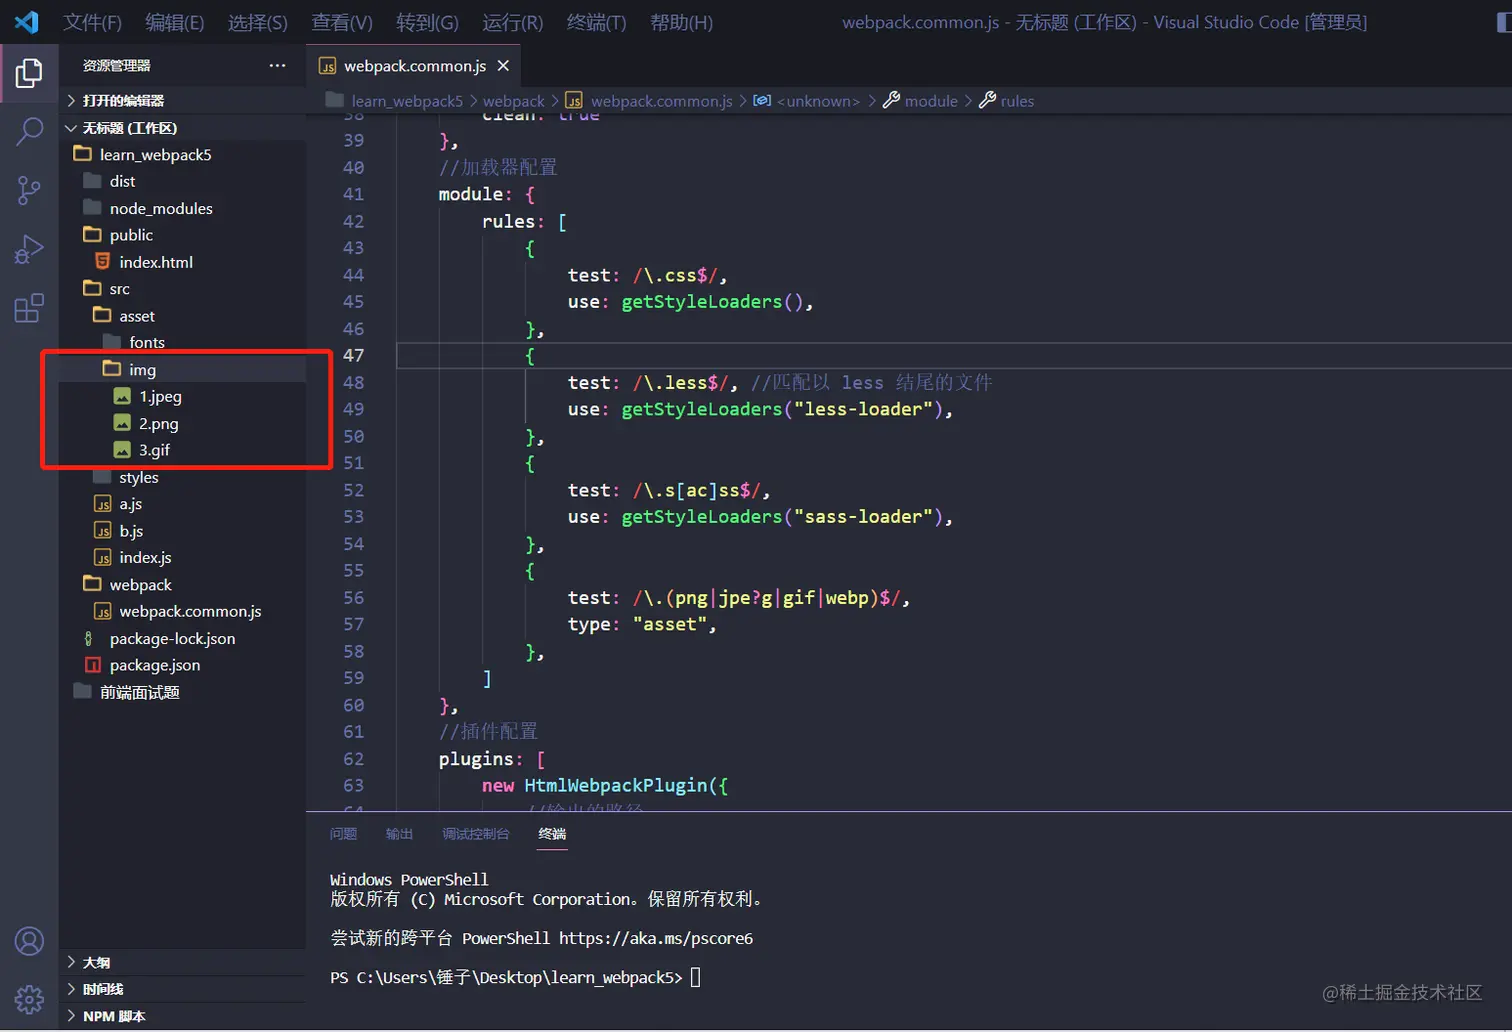Expand the 打开的编辑器 section

click(182, 100)
